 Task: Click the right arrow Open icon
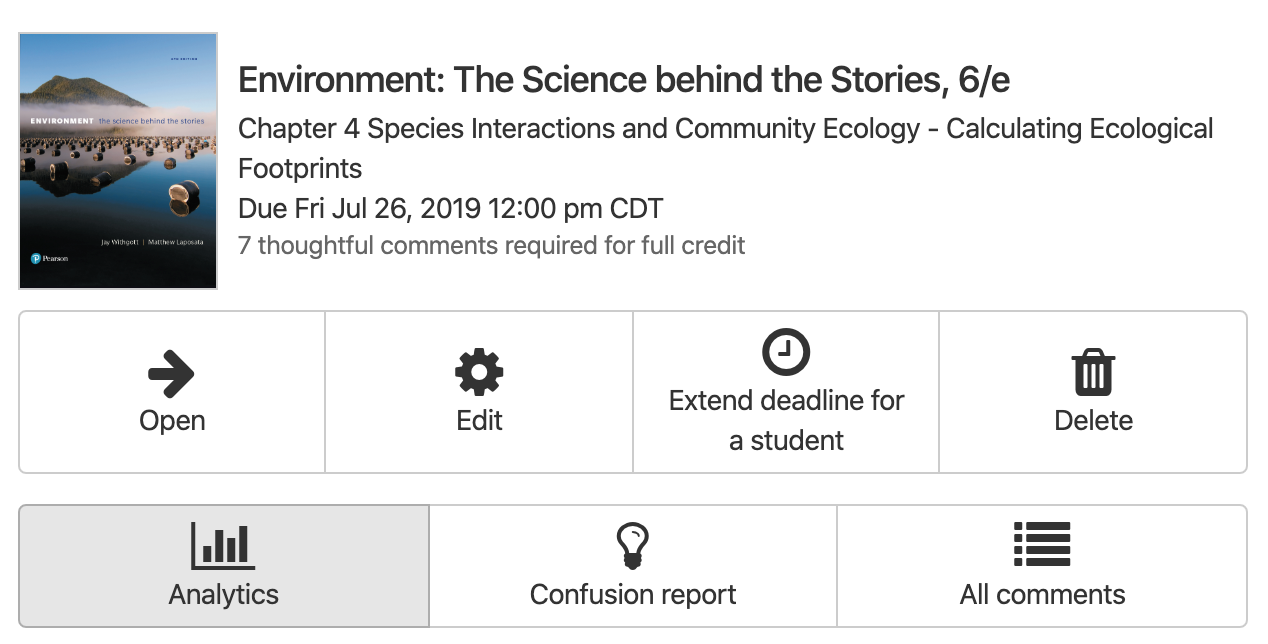(171, 373)
